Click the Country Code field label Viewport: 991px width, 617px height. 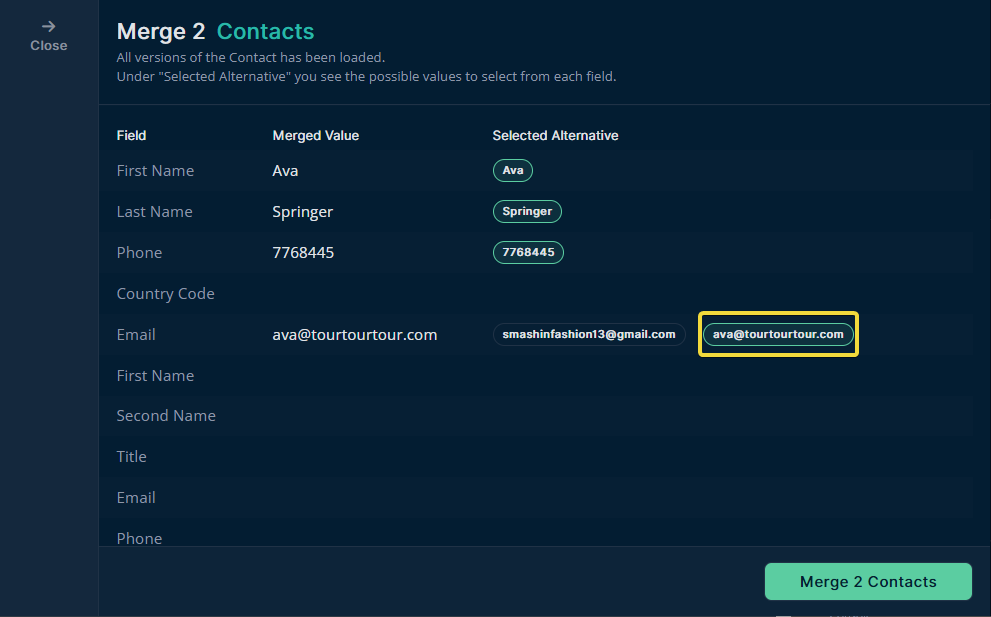click(x=166, y=293)
